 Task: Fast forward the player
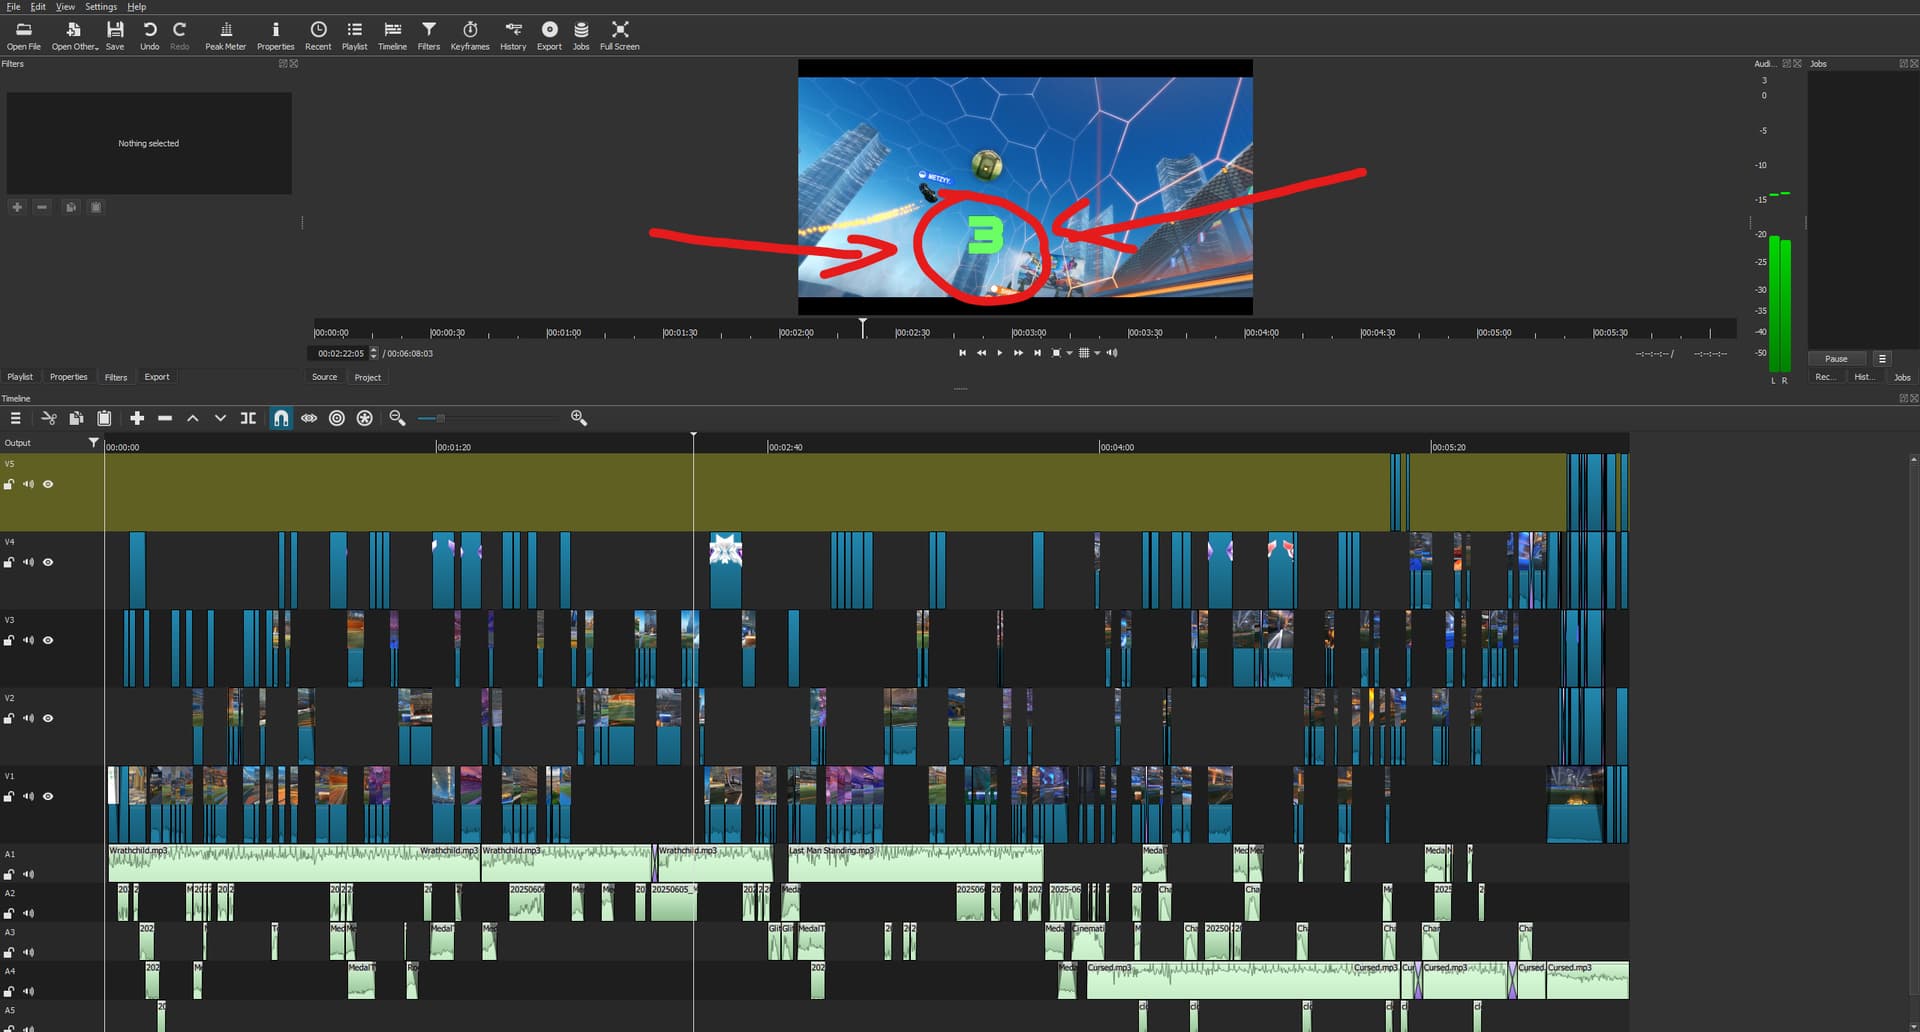click(1018, 353)
